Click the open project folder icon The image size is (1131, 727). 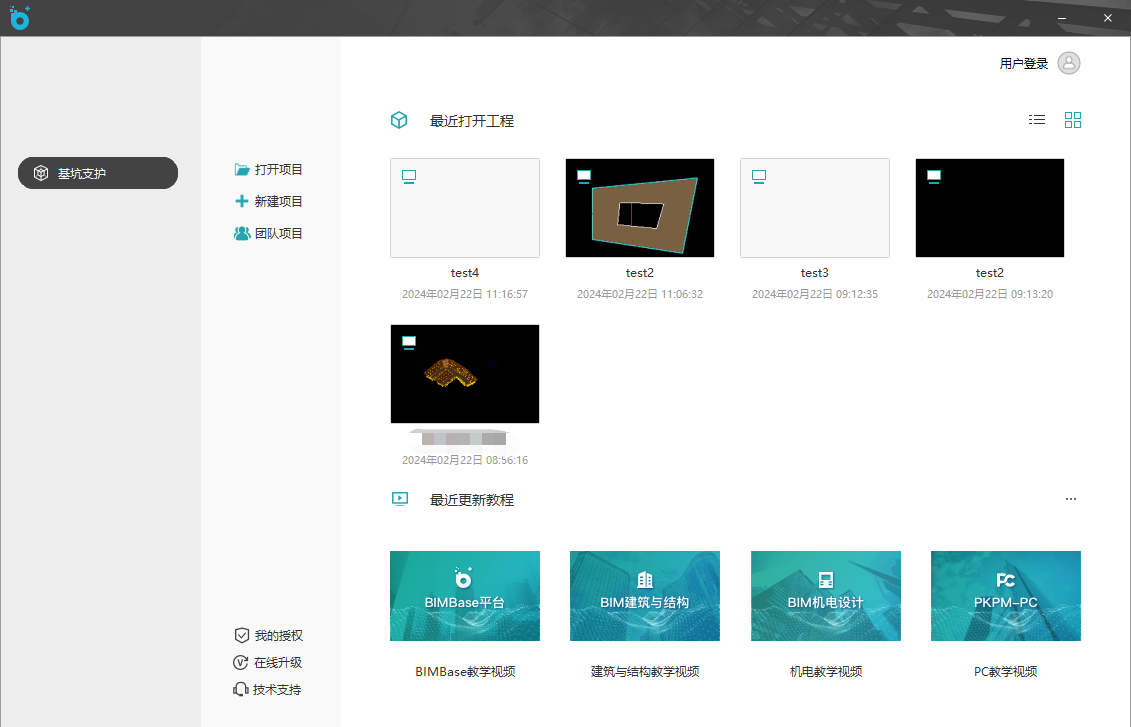242,170
